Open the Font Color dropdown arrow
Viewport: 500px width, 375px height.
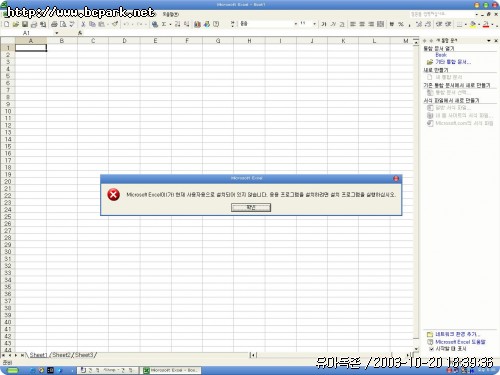tap(492, 24)
